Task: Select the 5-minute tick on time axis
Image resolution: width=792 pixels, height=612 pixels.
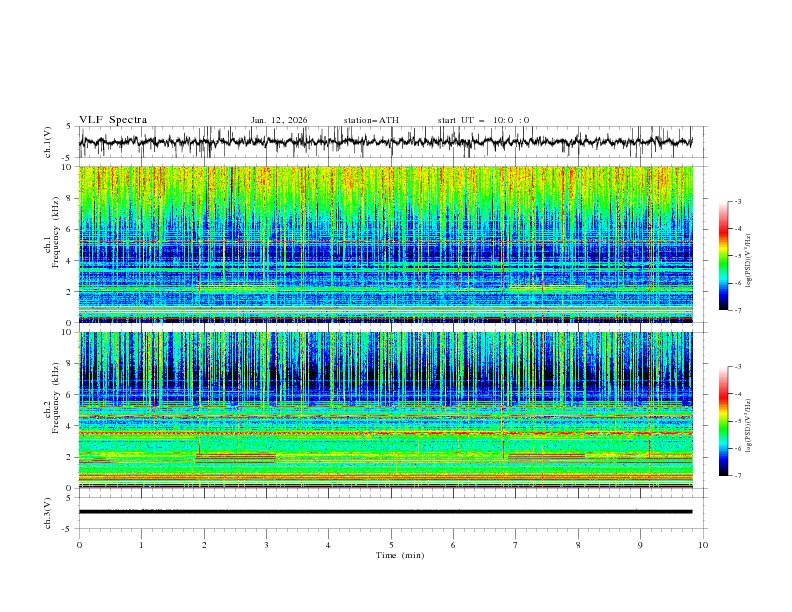Action: [x=391, y=545]
